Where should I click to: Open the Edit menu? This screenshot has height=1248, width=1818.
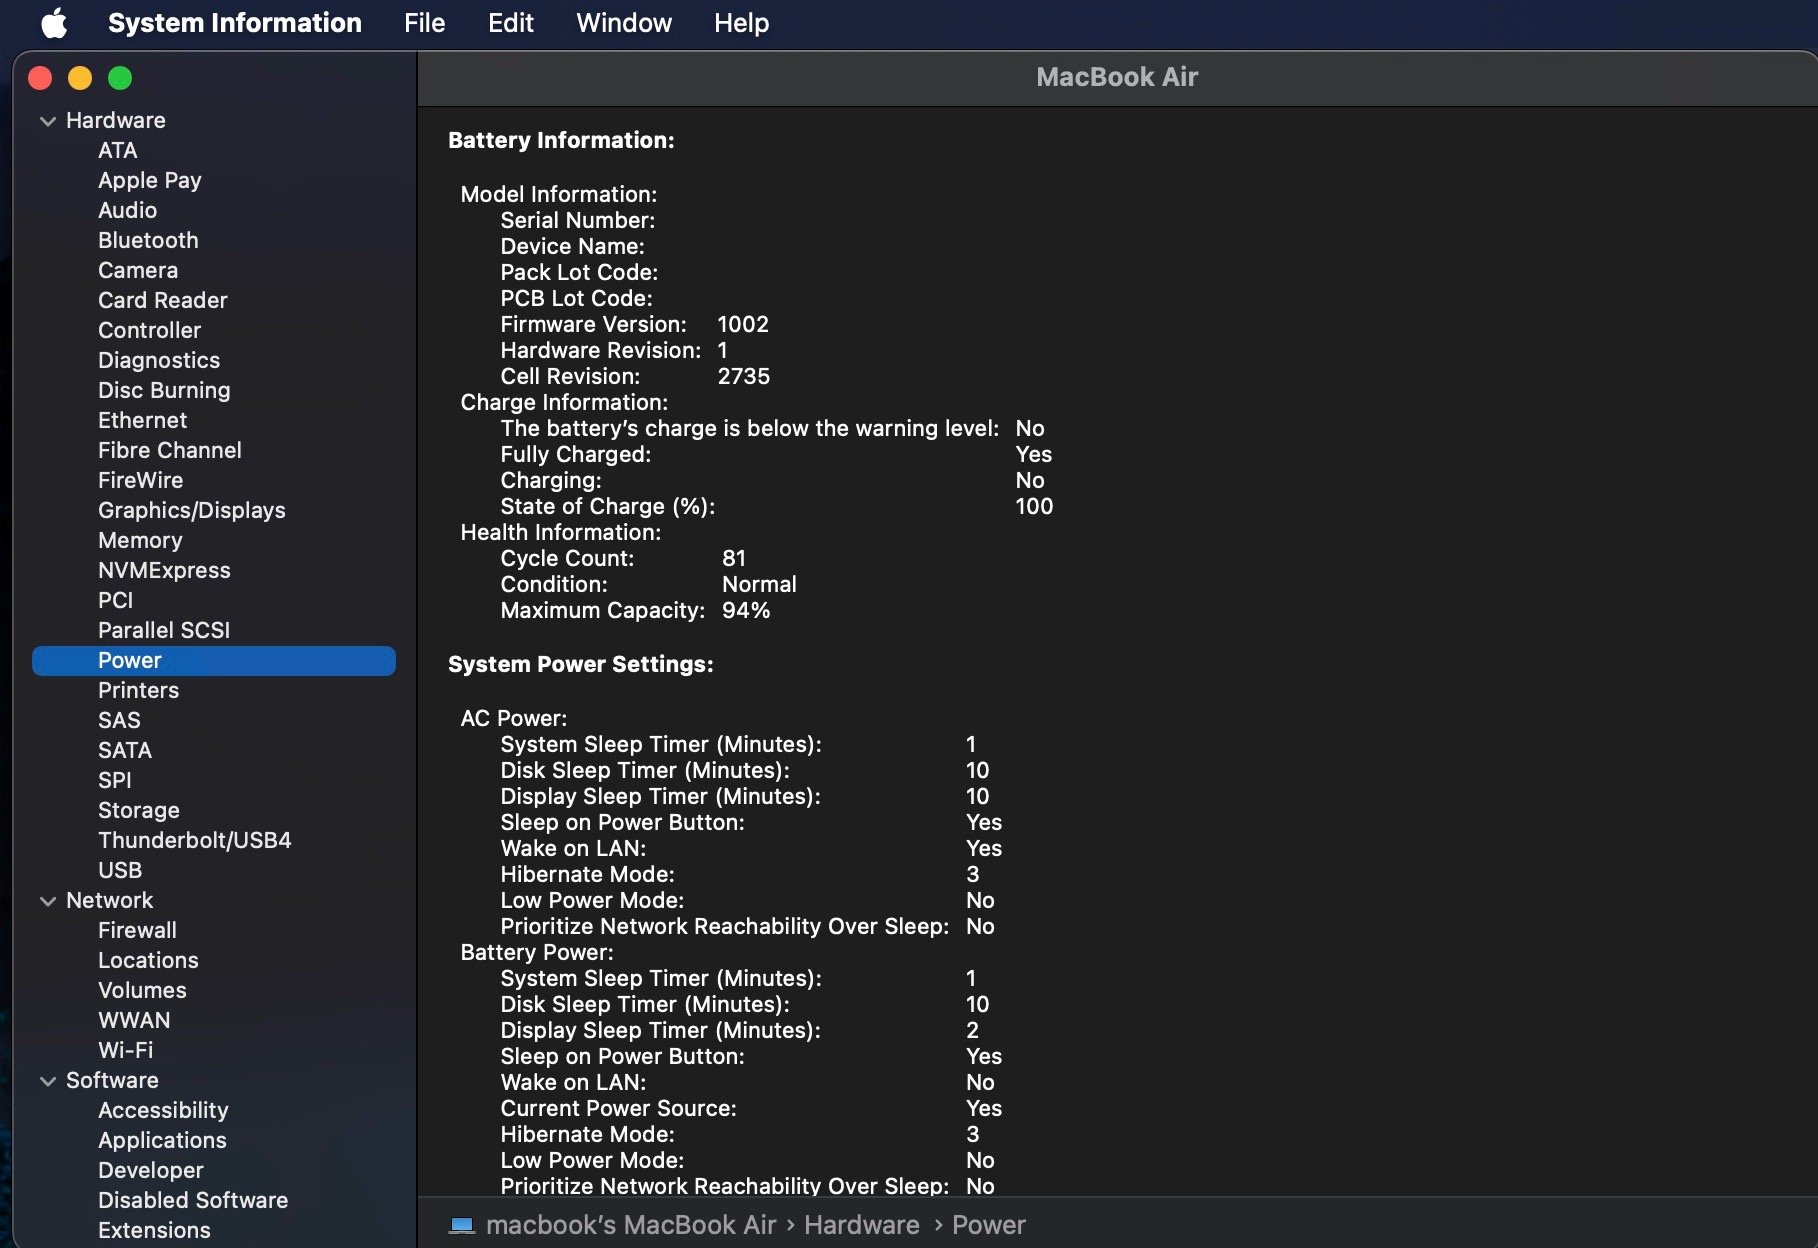(510, 23)
